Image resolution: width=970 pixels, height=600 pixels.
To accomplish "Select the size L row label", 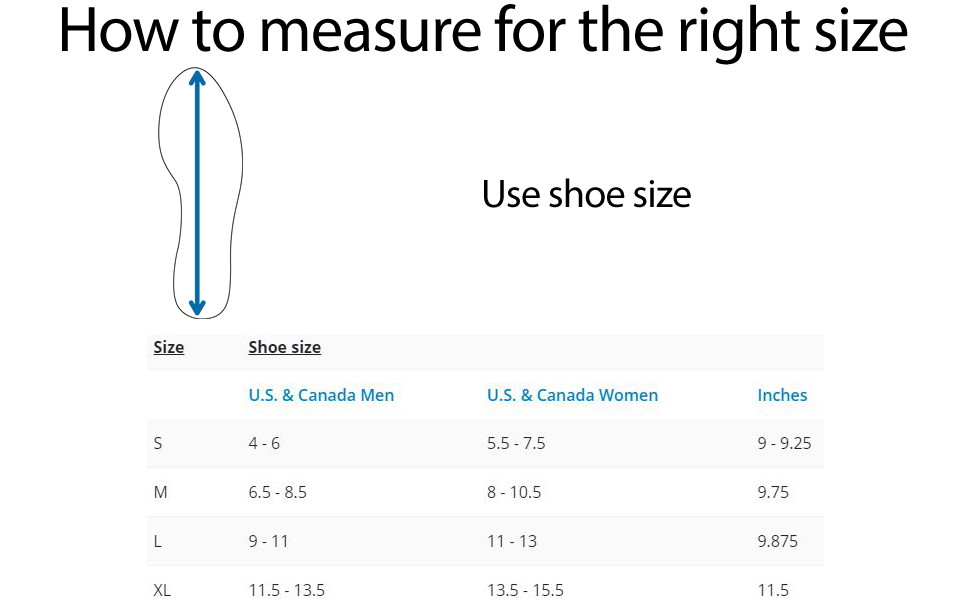I will tap(158, 541).
